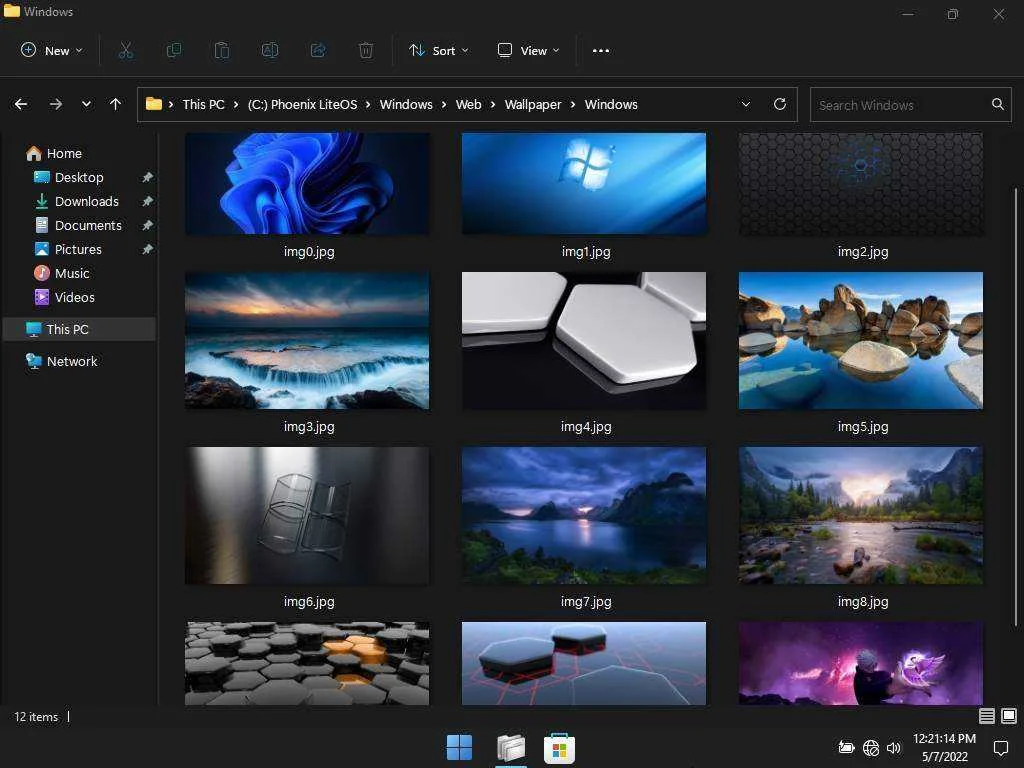Click the Paste clipboard icon

222,50
